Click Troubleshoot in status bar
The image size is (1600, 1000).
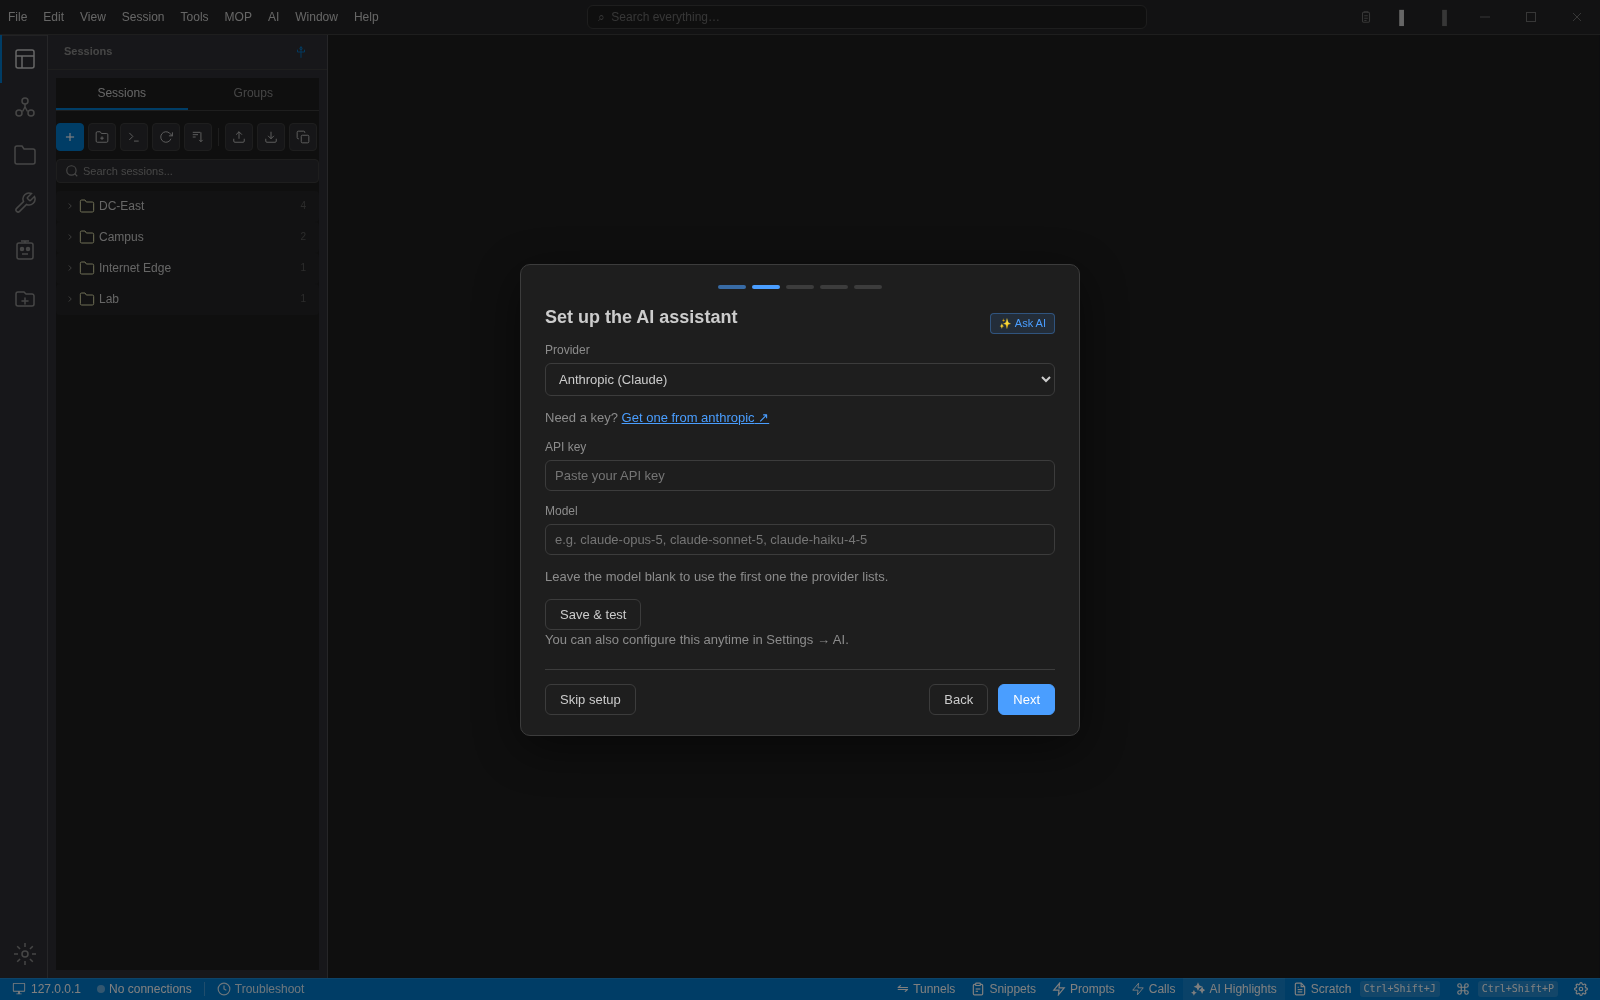pos(261,989)
